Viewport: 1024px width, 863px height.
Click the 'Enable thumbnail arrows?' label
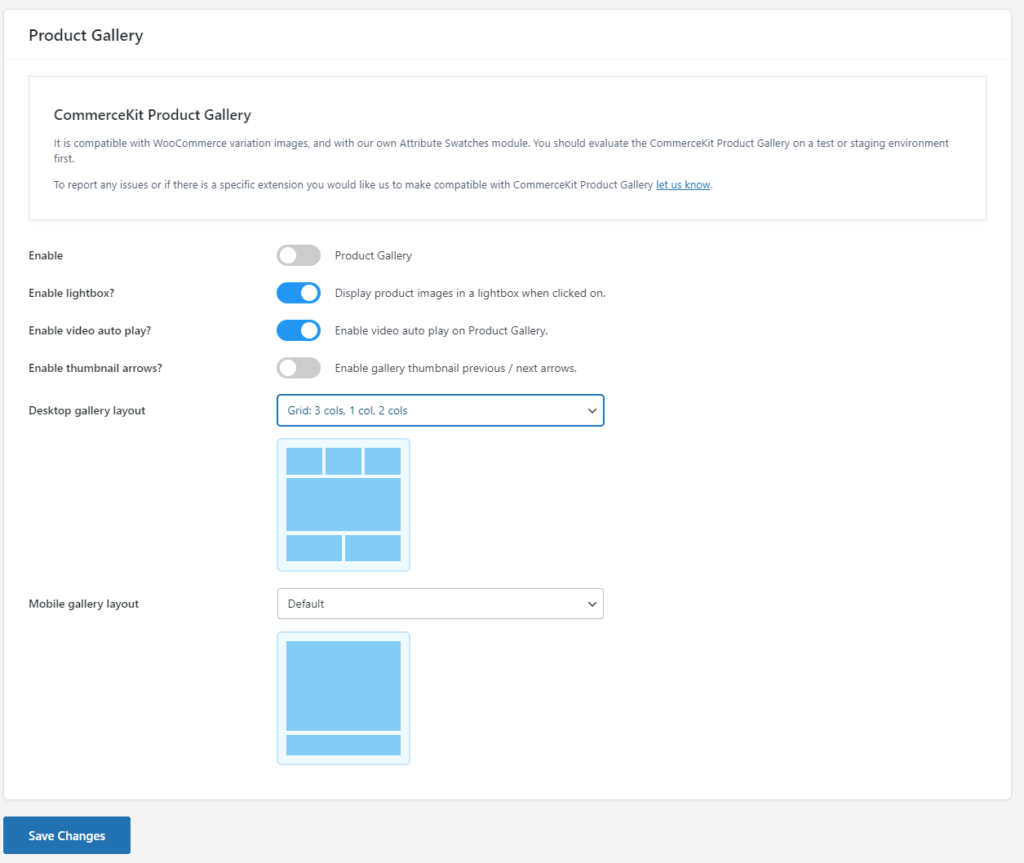tap(95, 368)
